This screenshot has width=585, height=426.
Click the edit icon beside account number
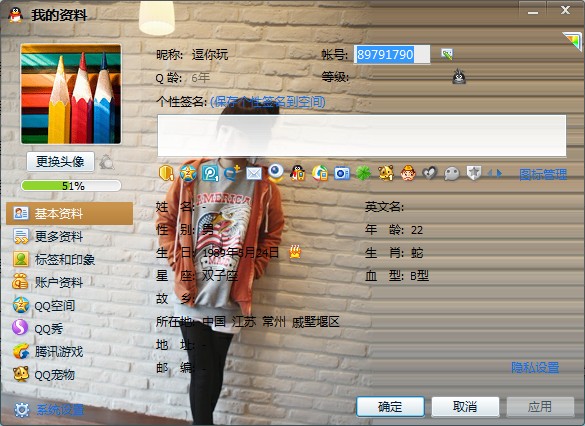pos(447,54)
